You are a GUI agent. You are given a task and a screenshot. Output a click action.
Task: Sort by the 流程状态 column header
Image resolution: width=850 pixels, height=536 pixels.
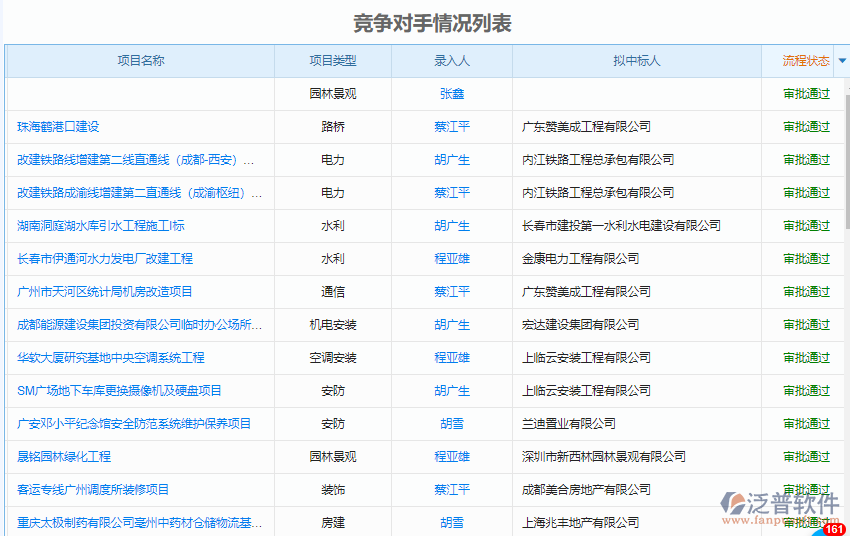tap(806, 61)
